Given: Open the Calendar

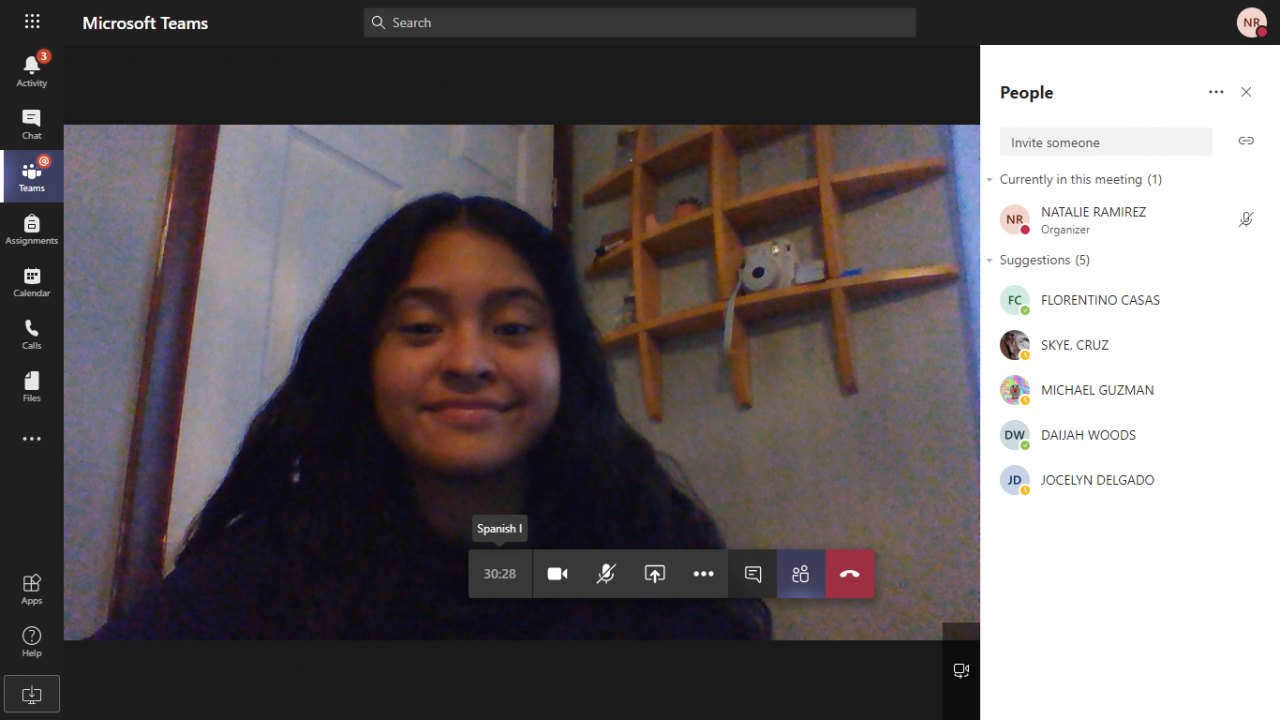Looking at the screenshot, I should (x=32, y=282).
